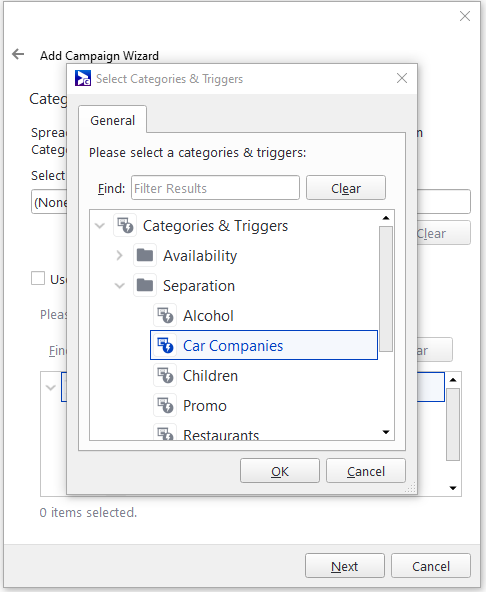Click the Separation folder icon

tap(145, 285)
